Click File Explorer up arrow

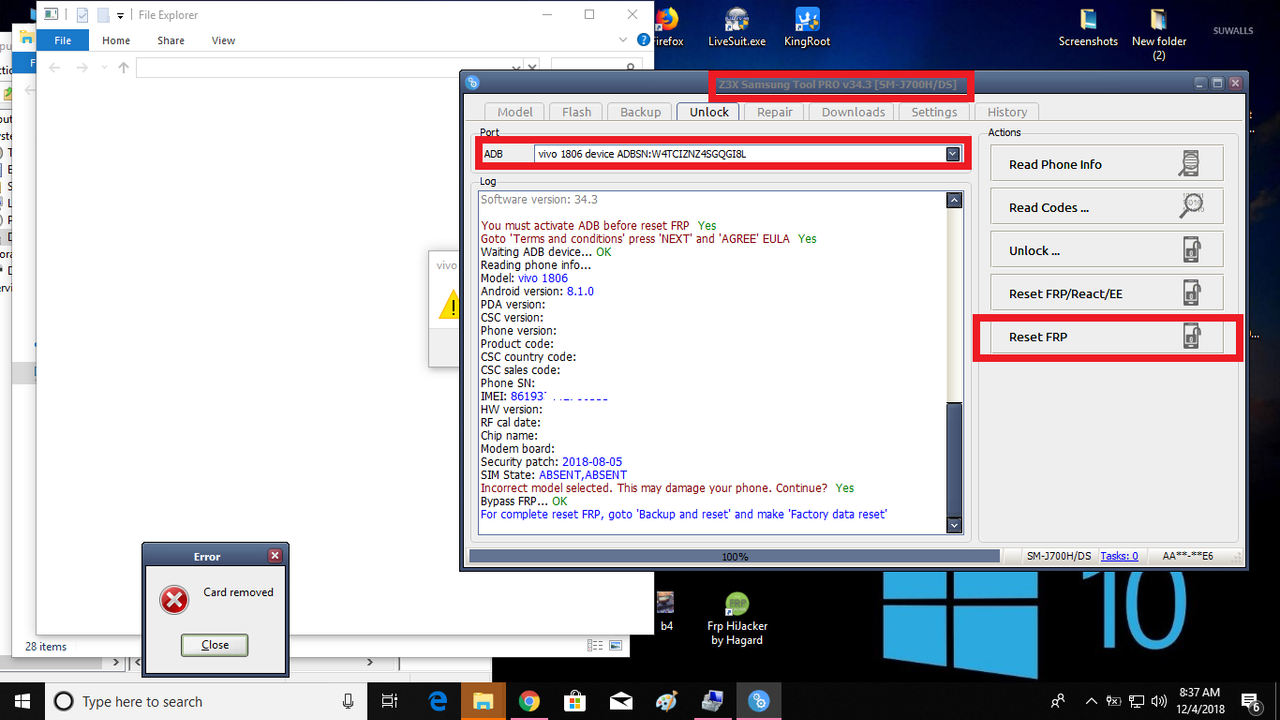pos(123,67)
